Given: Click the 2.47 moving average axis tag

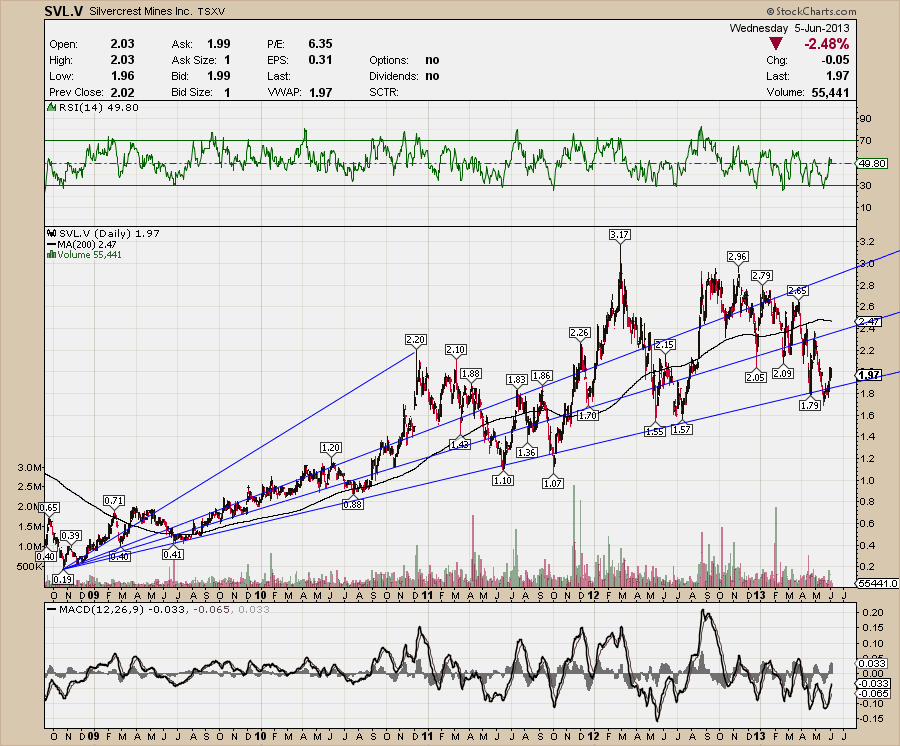Looking at the screenshot, I should [x=868, y=321].
